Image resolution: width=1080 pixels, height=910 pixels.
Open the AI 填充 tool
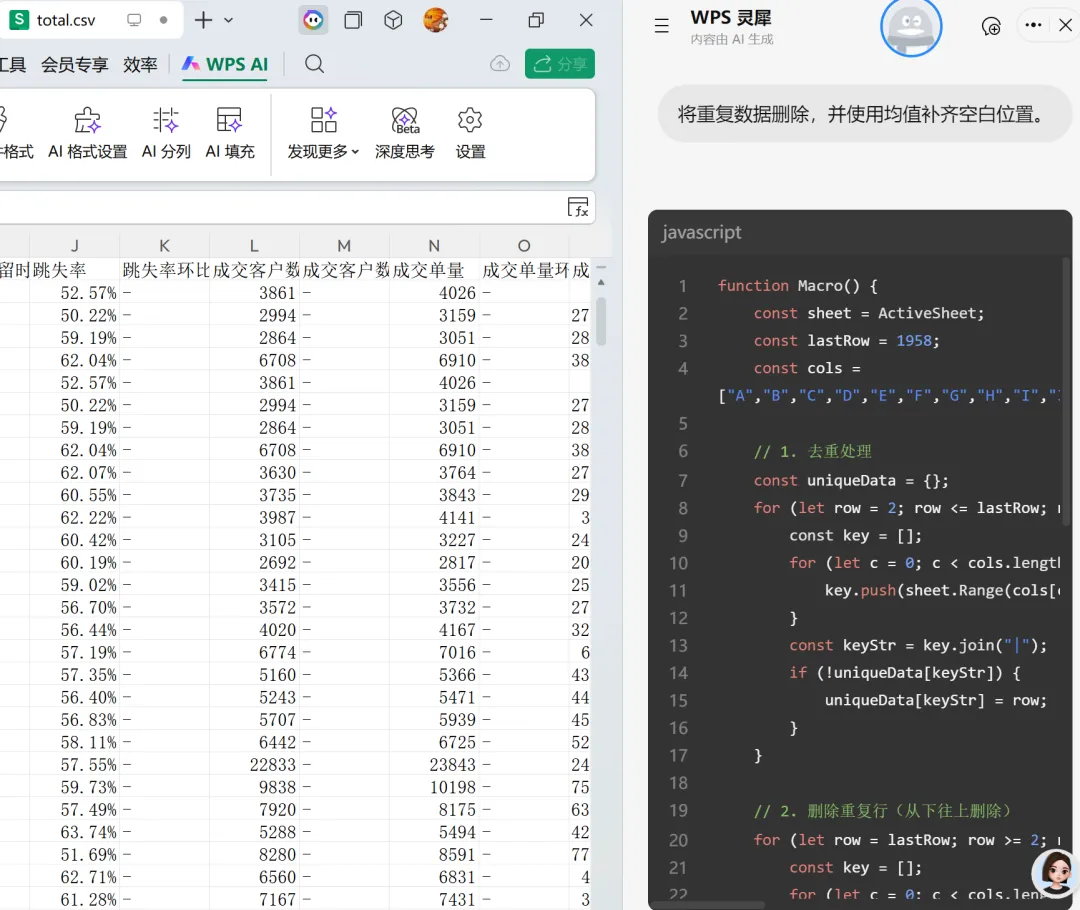coord(230,133)
